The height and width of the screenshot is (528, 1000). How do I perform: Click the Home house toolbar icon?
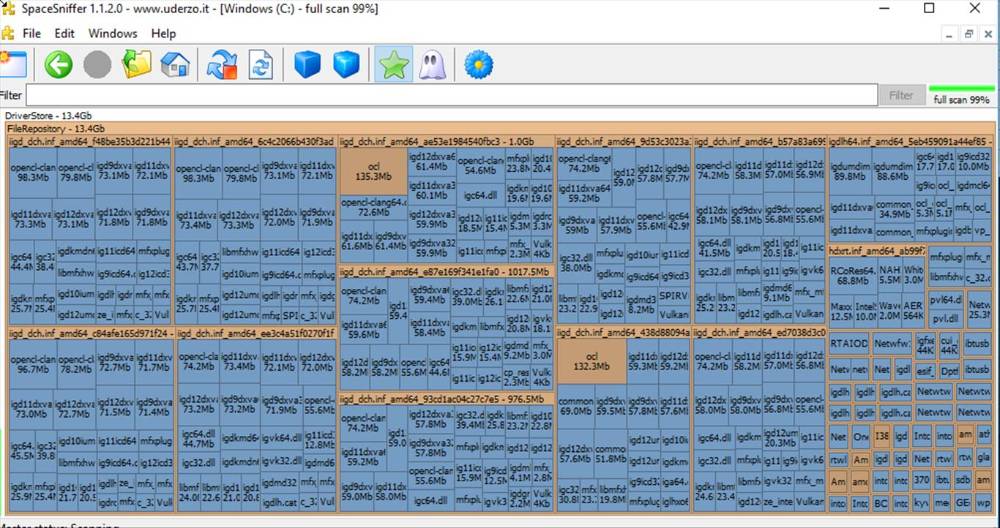click(175, 65)
